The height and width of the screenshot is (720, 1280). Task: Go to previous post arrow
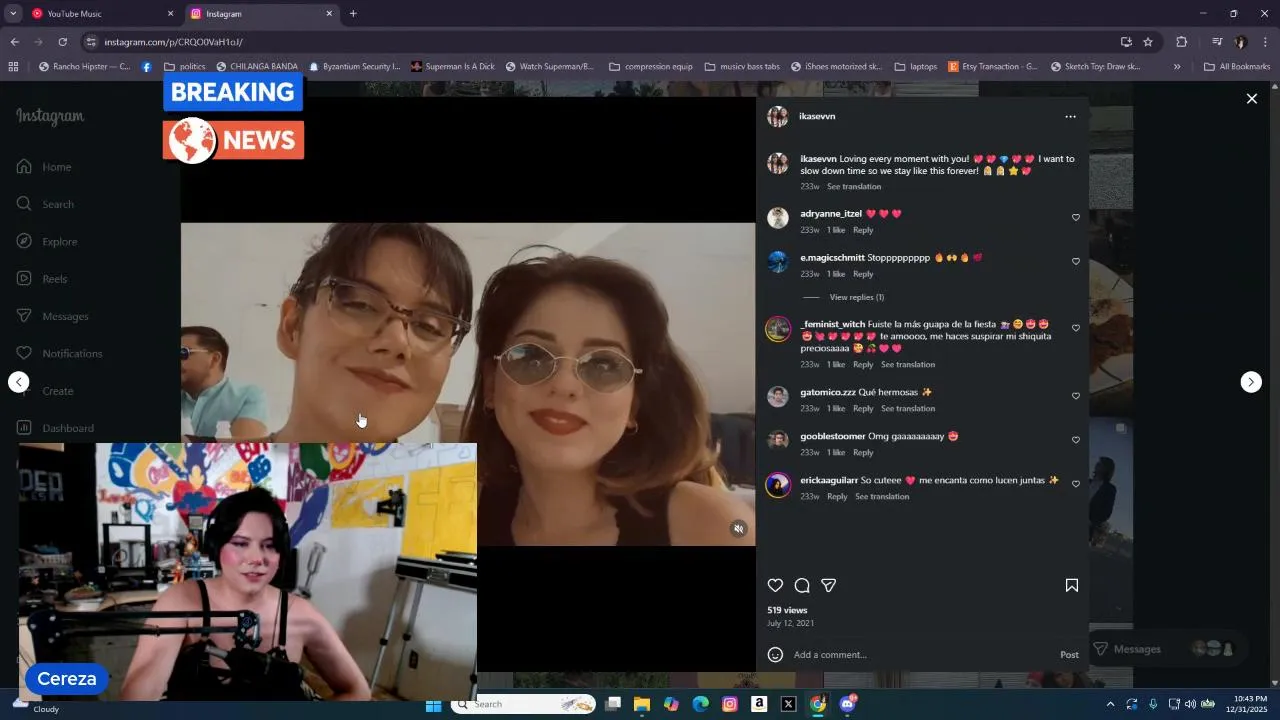19,382
